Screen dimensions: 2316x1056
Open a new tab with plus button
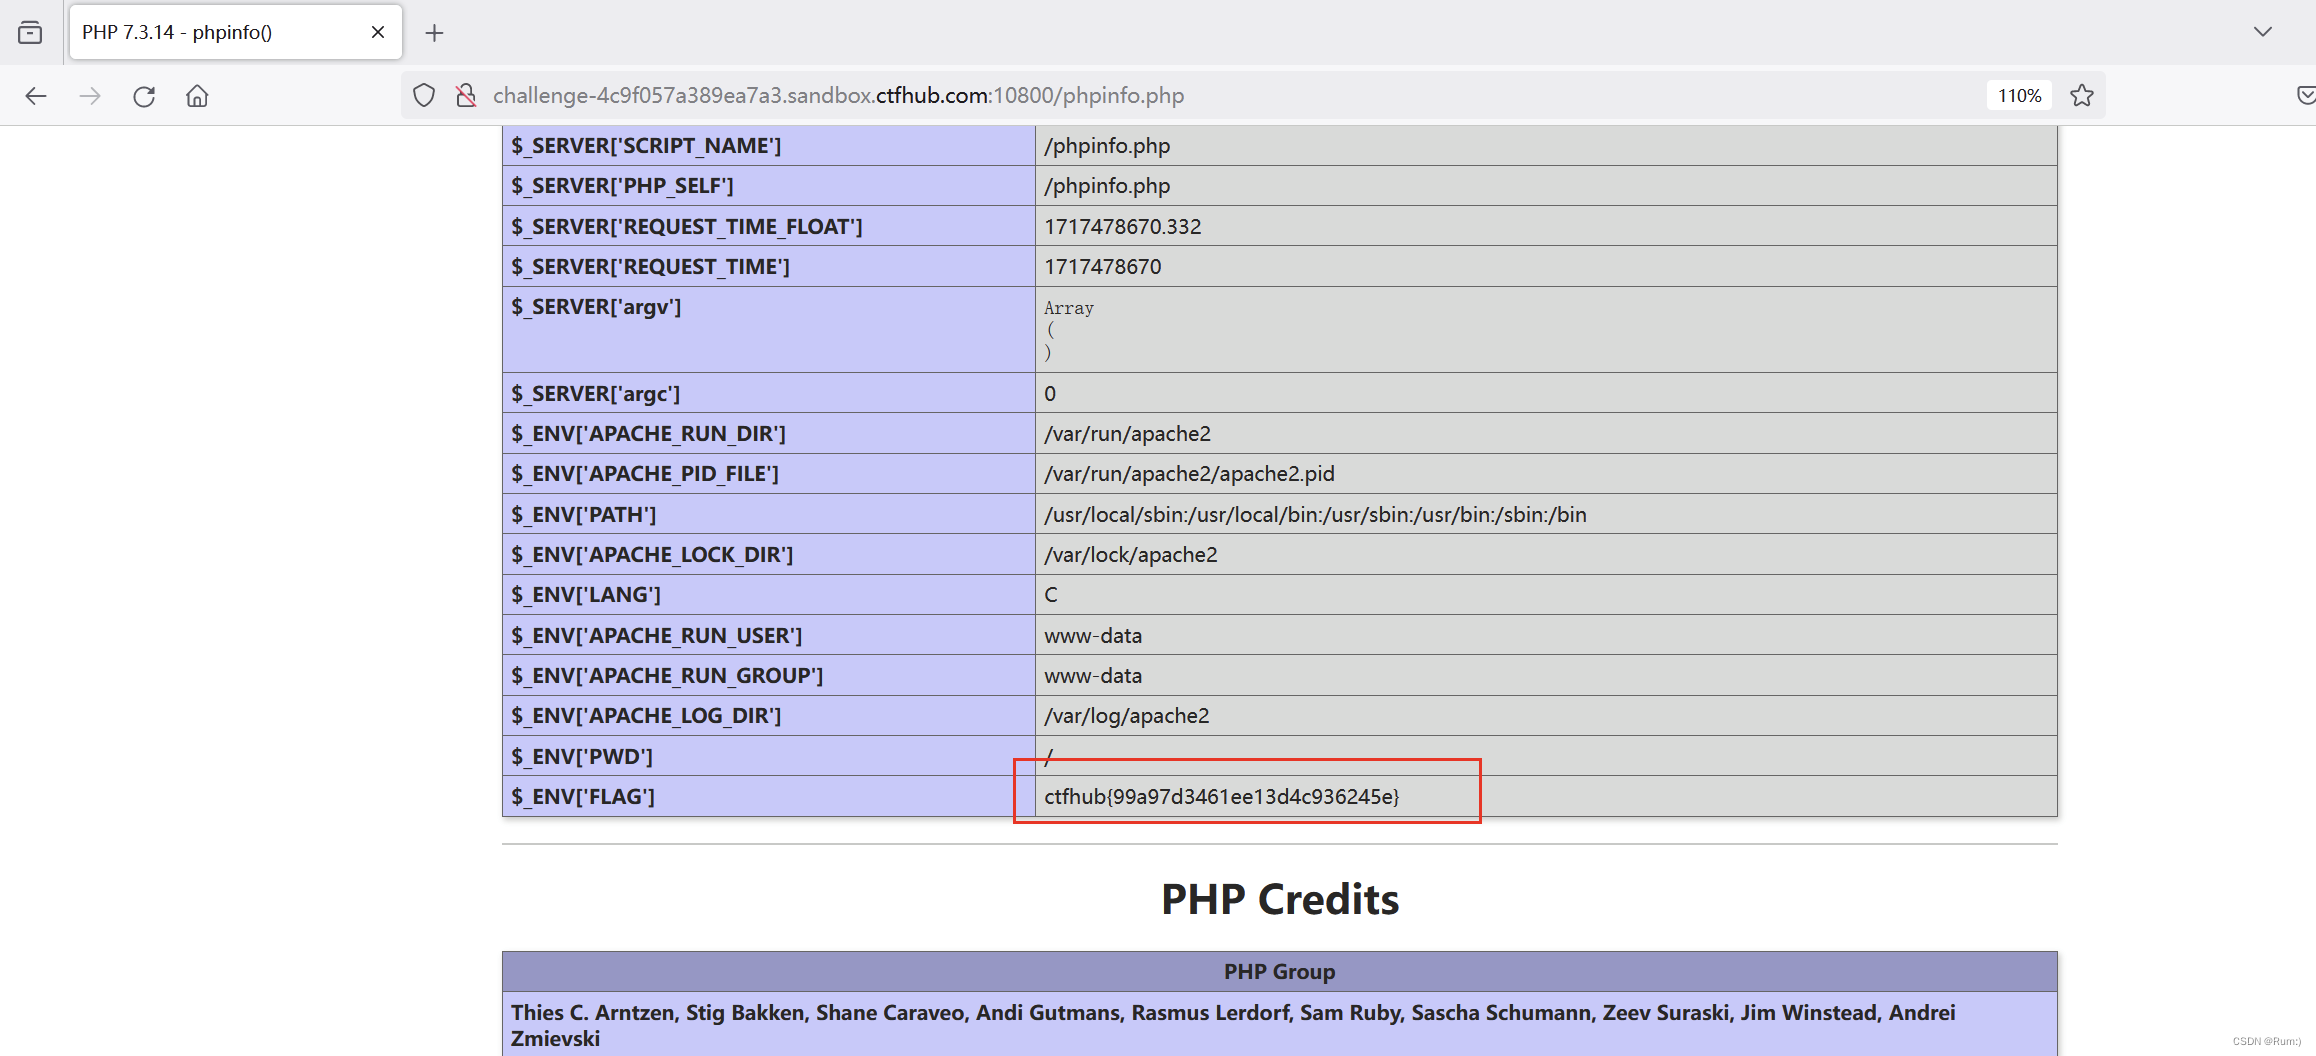(x=434, y=33)
